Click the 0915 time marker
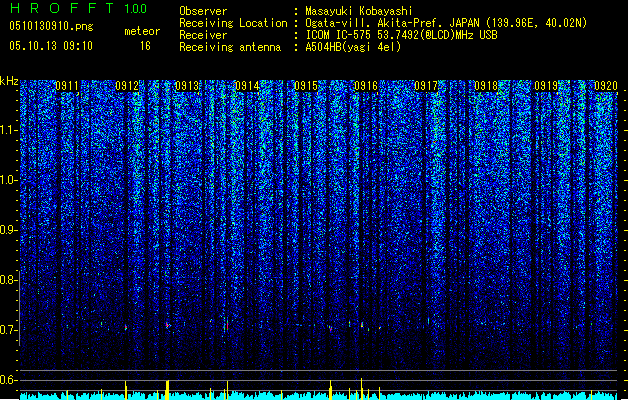The image size is (629, 400). 306,86
